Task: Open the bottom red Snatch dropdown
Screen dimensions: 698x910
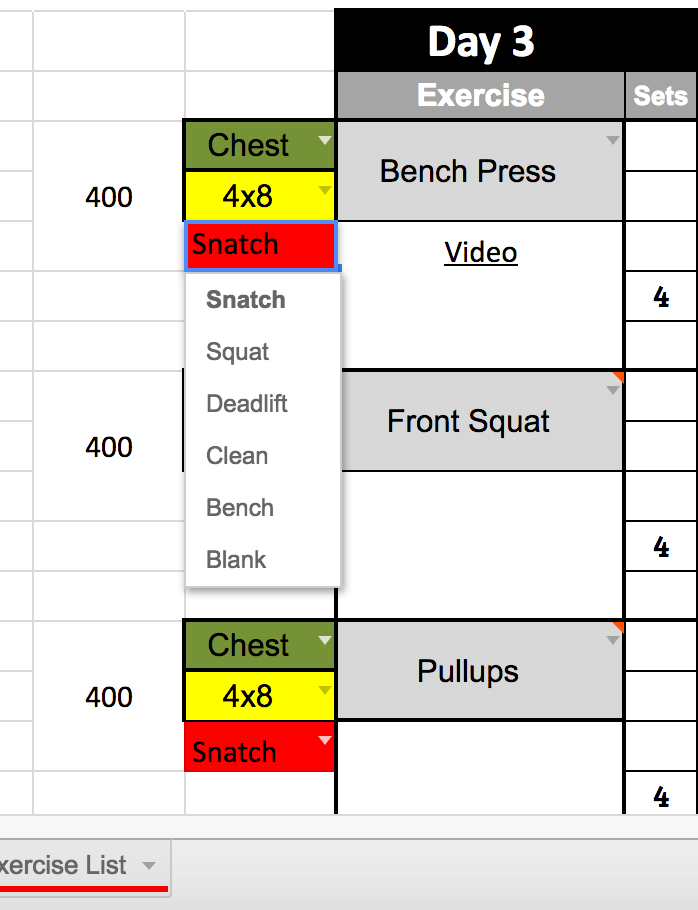Action: [x=324, y=741]
